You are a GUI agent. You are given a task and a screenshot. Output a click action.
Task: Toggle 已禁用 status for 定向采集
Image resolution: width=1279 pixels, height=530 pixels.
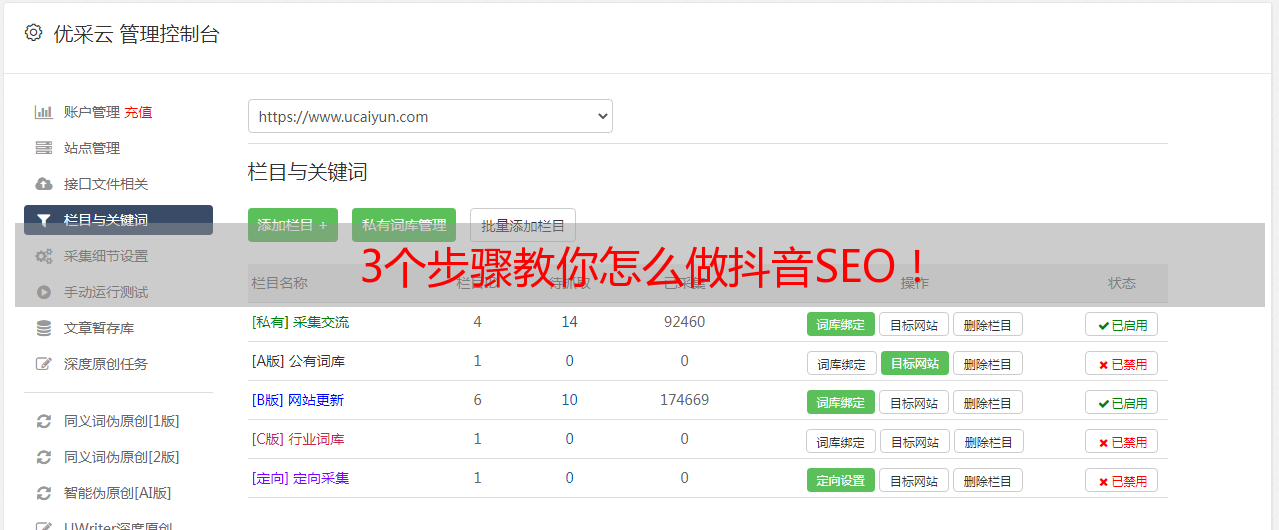pyautogui.click(x=1122, y=480)
